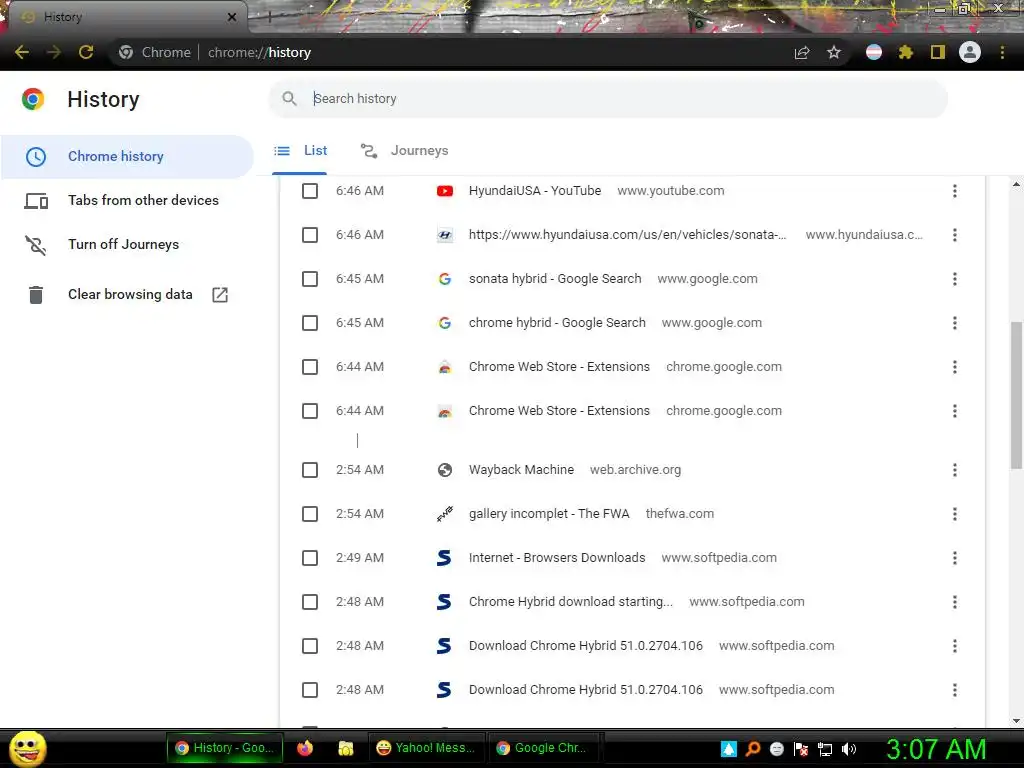Click into the Search history field
This screenshot has height=768, width=1024.
pyautogui.click(x=608, y=99)
